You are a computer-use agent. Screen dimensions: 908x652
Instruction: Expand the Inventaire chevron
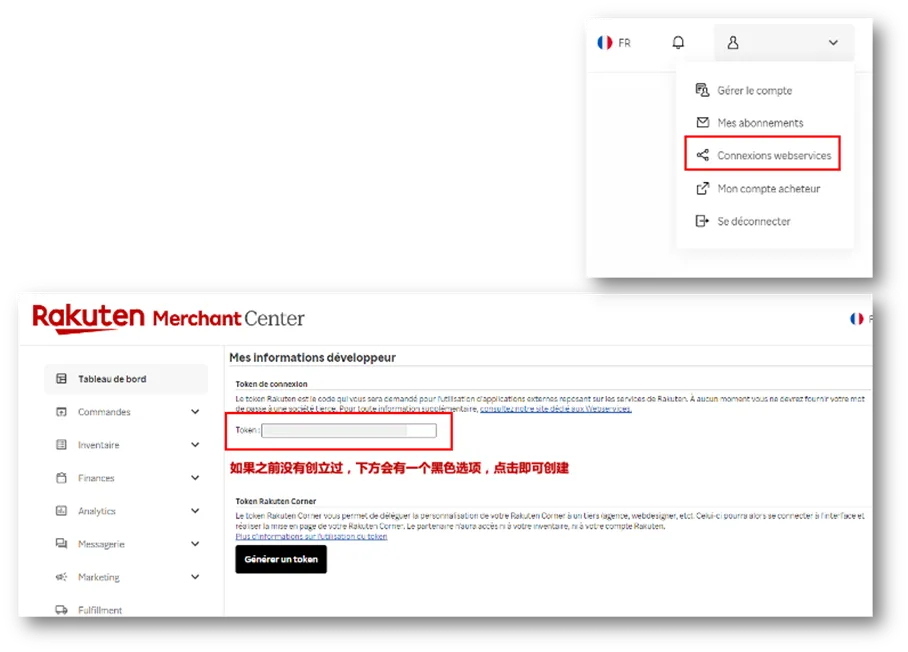[195, 445]
